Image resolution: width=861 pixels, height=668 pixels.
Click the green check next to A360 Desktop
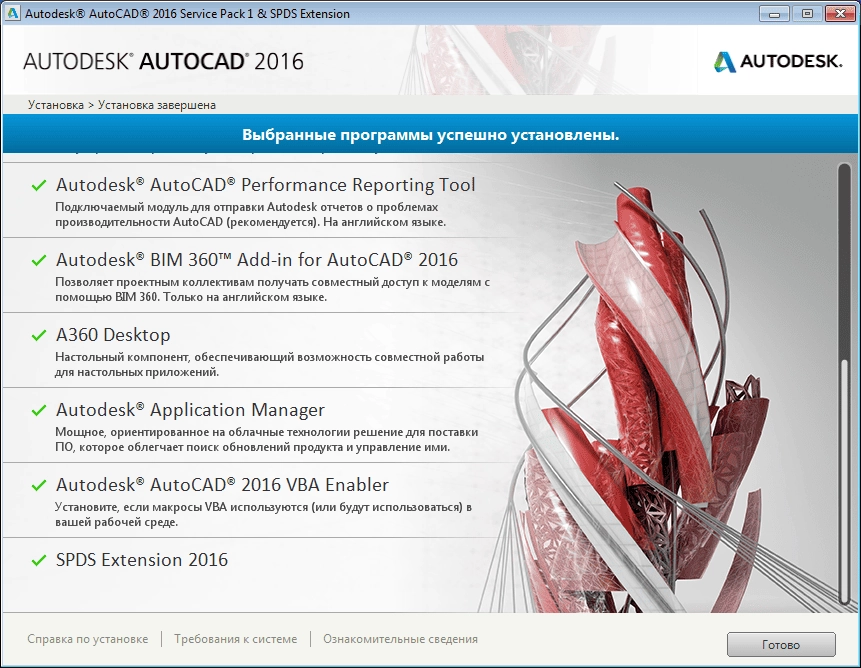39,335
